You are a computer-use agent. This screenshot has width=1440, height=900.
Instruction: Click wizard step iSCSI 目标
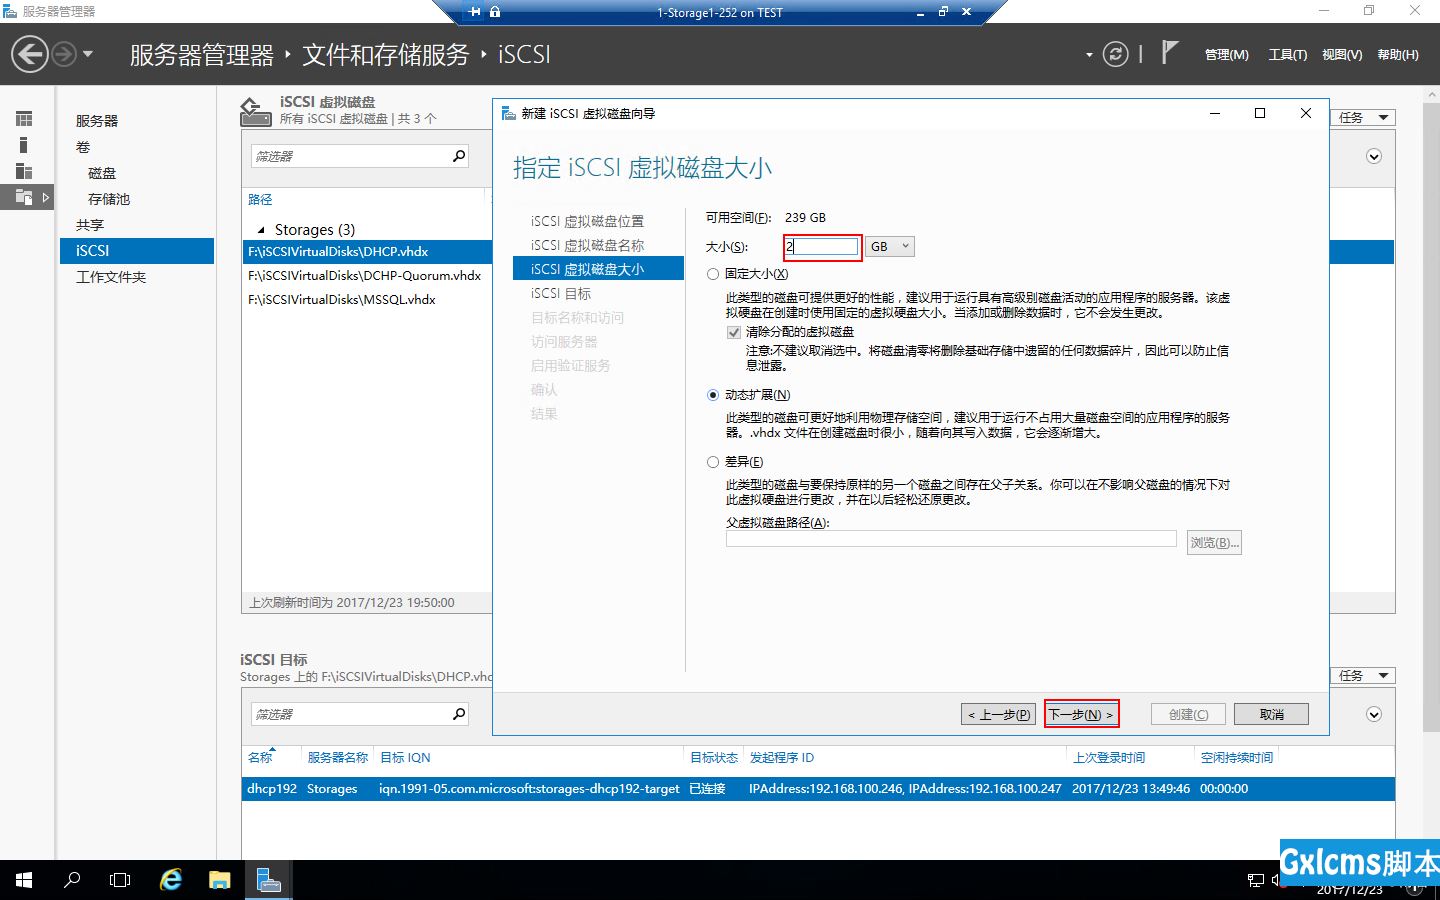click(560, 294)
